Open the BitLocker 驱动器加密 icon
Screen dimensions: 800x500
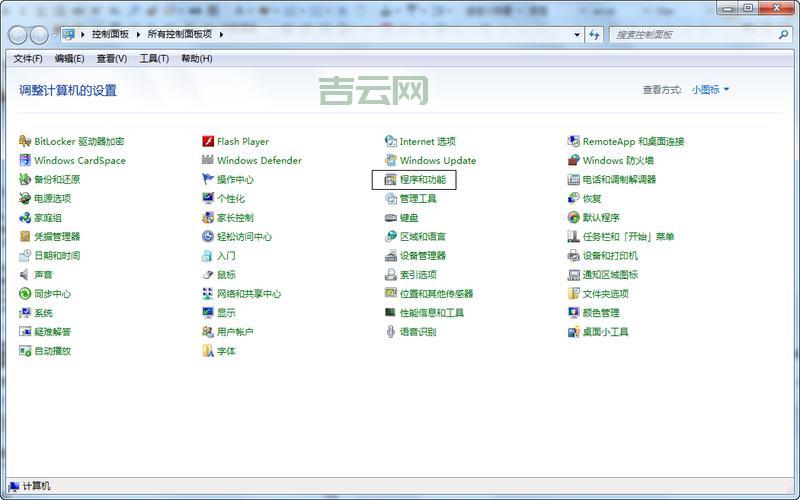[24, 141]
